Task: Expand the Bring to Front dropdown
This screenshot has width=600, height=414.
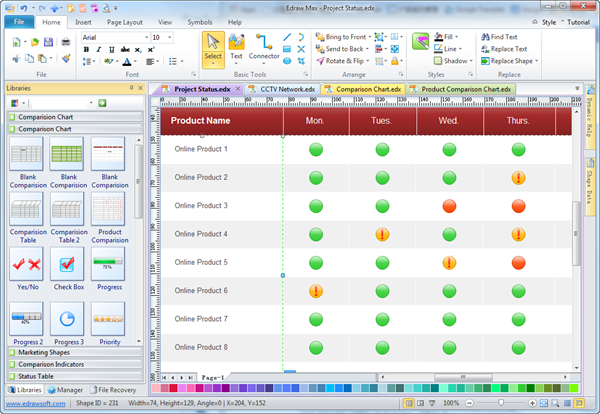Action: [368, 37]
